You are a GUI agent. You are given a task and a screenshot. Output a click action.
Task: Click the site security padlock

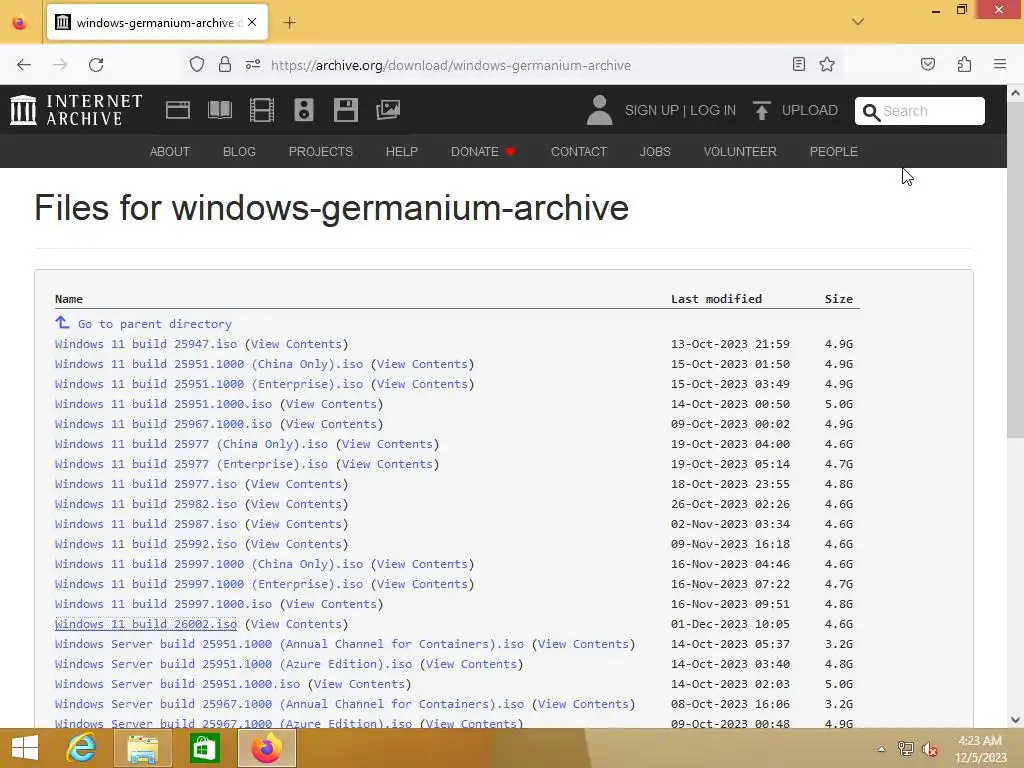tap(225, 65)
